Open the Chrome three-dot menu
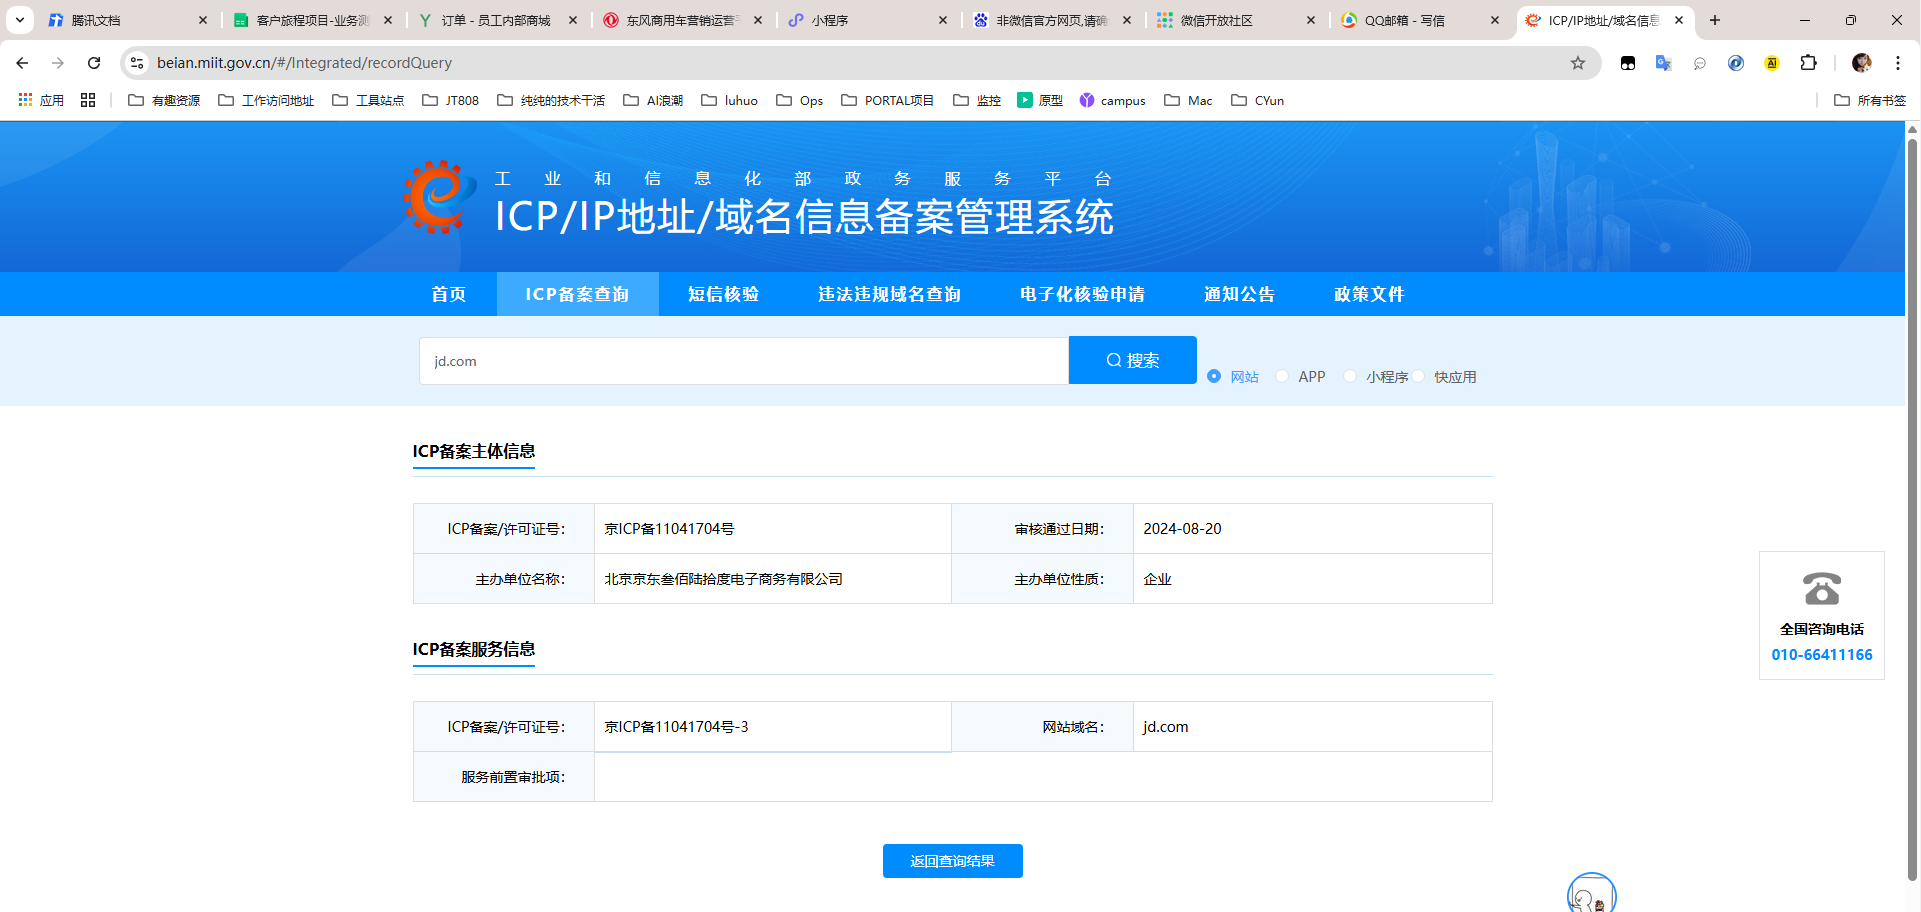Image resolution: width=1921 pixels, height=912 pixels. tap(1898, 63)
